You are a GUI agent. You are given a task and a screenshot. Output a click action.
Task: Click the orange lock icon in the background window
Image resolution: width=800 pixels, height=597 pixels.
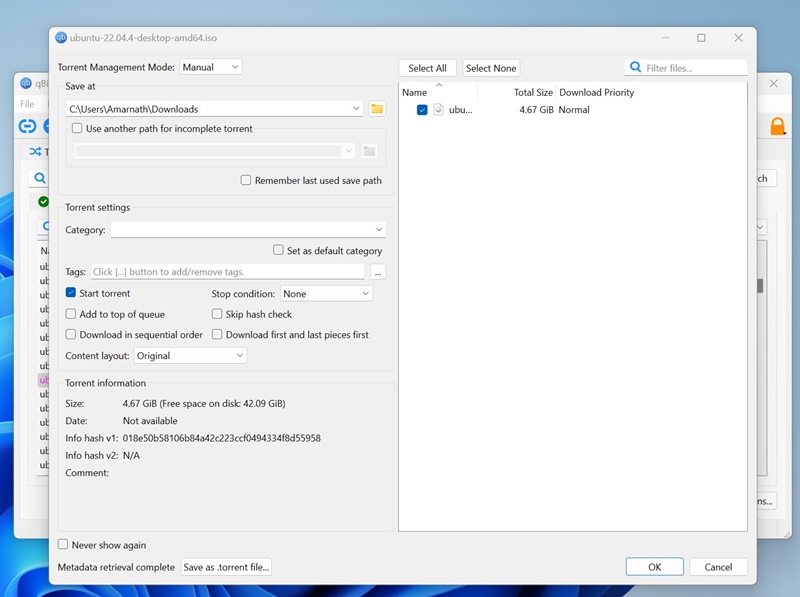pos(778,126)
